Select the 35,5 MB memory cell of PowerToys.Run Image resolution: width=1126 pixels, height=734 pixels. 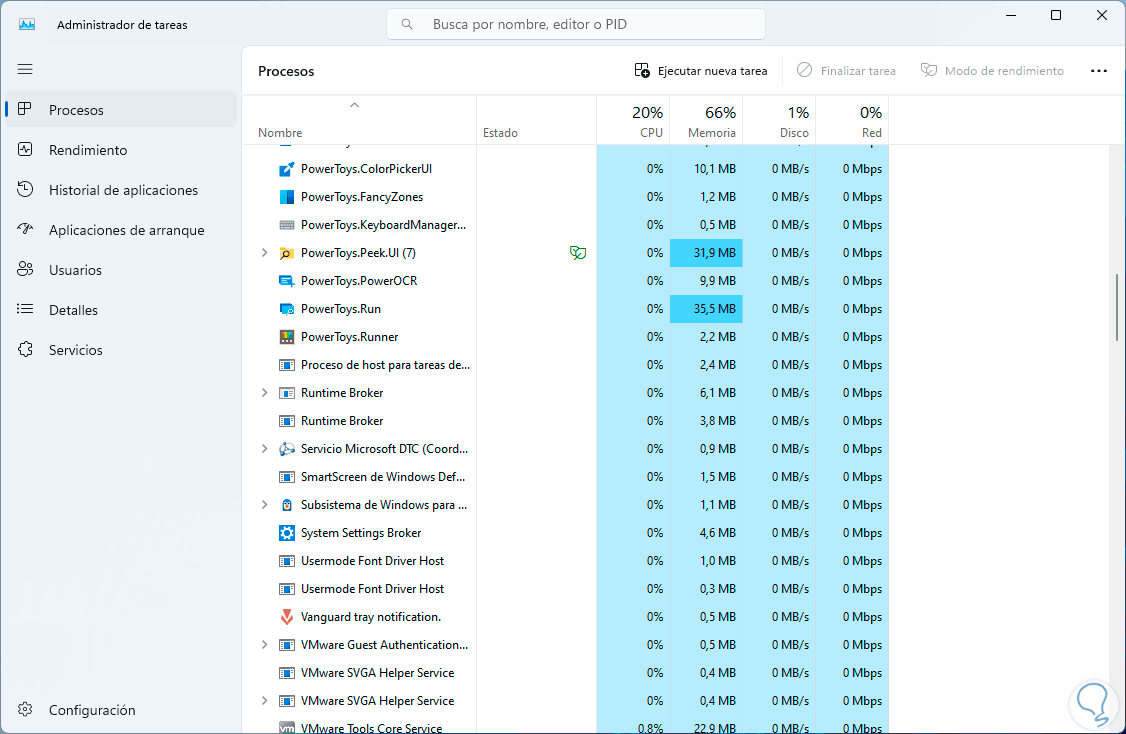pyautogui.click(x=707, y=309)
